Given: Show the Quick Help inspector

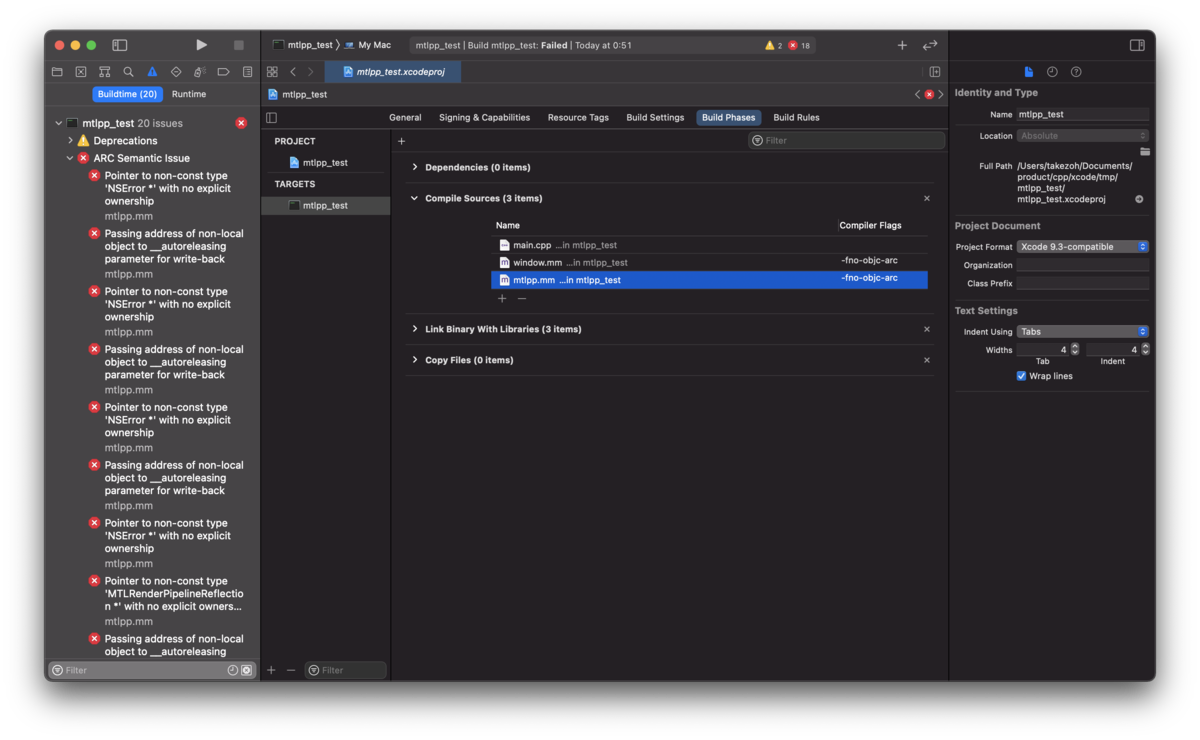Looking at the screenshot, I should click(1076, 72).
